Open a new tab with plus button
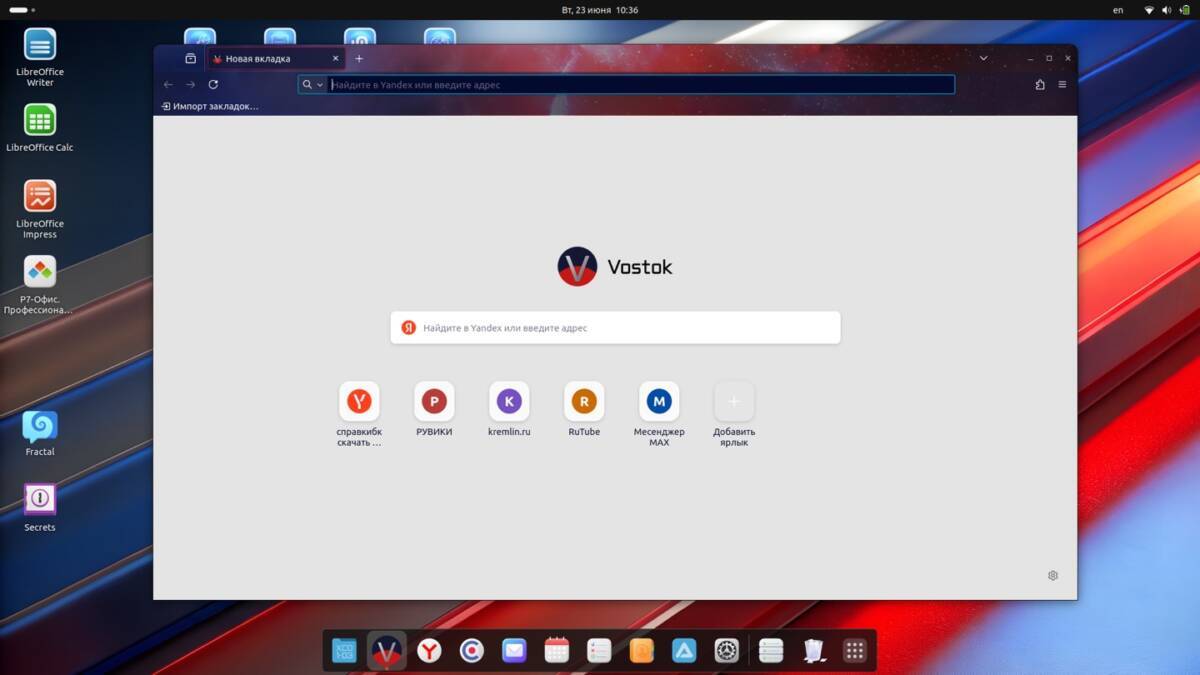This screenshot has height=675, width=1200. [x=359, y=58]
